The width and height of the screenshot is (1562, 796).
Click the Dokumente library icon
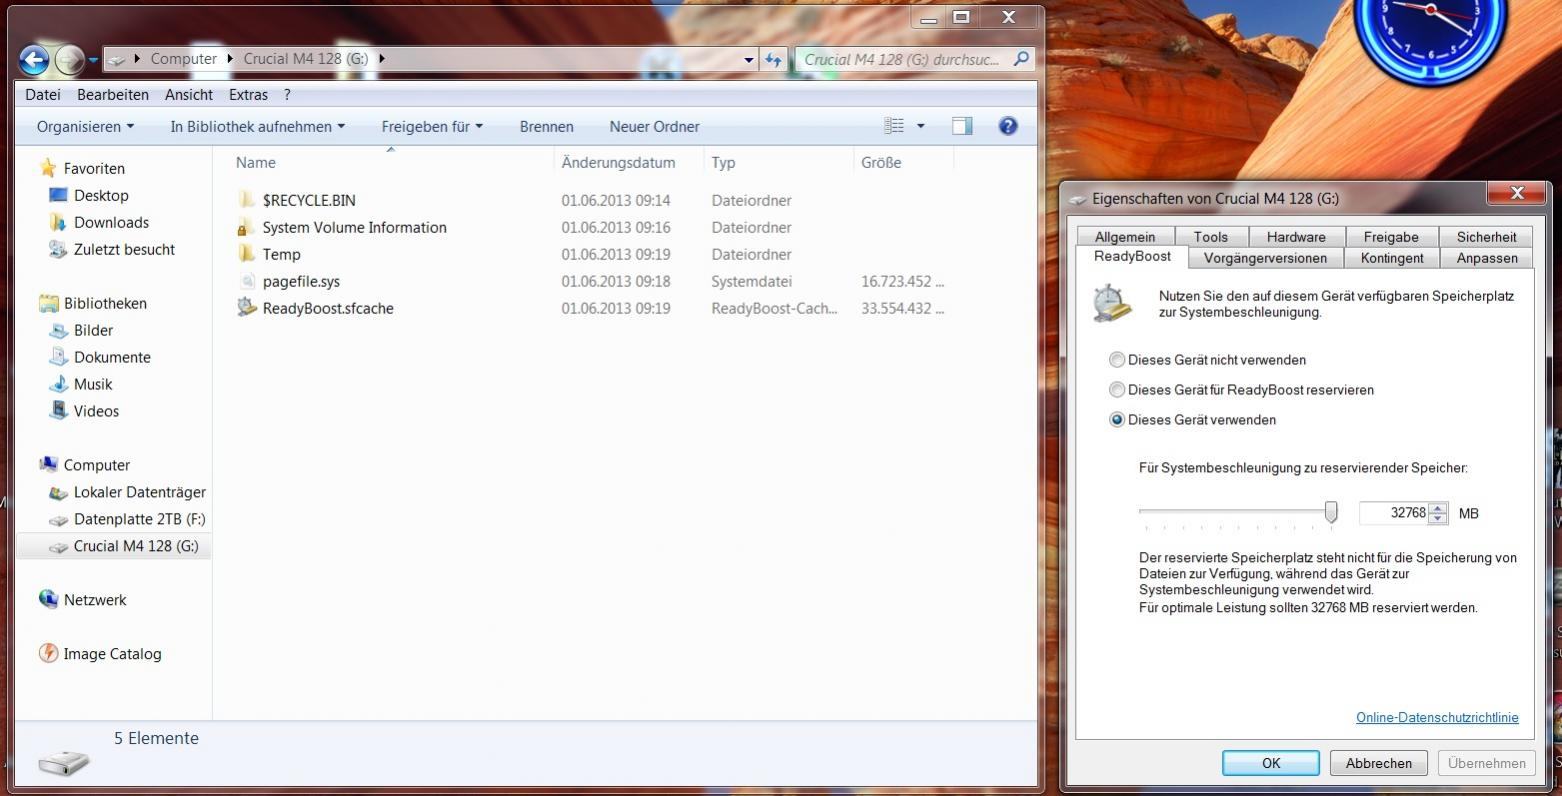[58, 357]
